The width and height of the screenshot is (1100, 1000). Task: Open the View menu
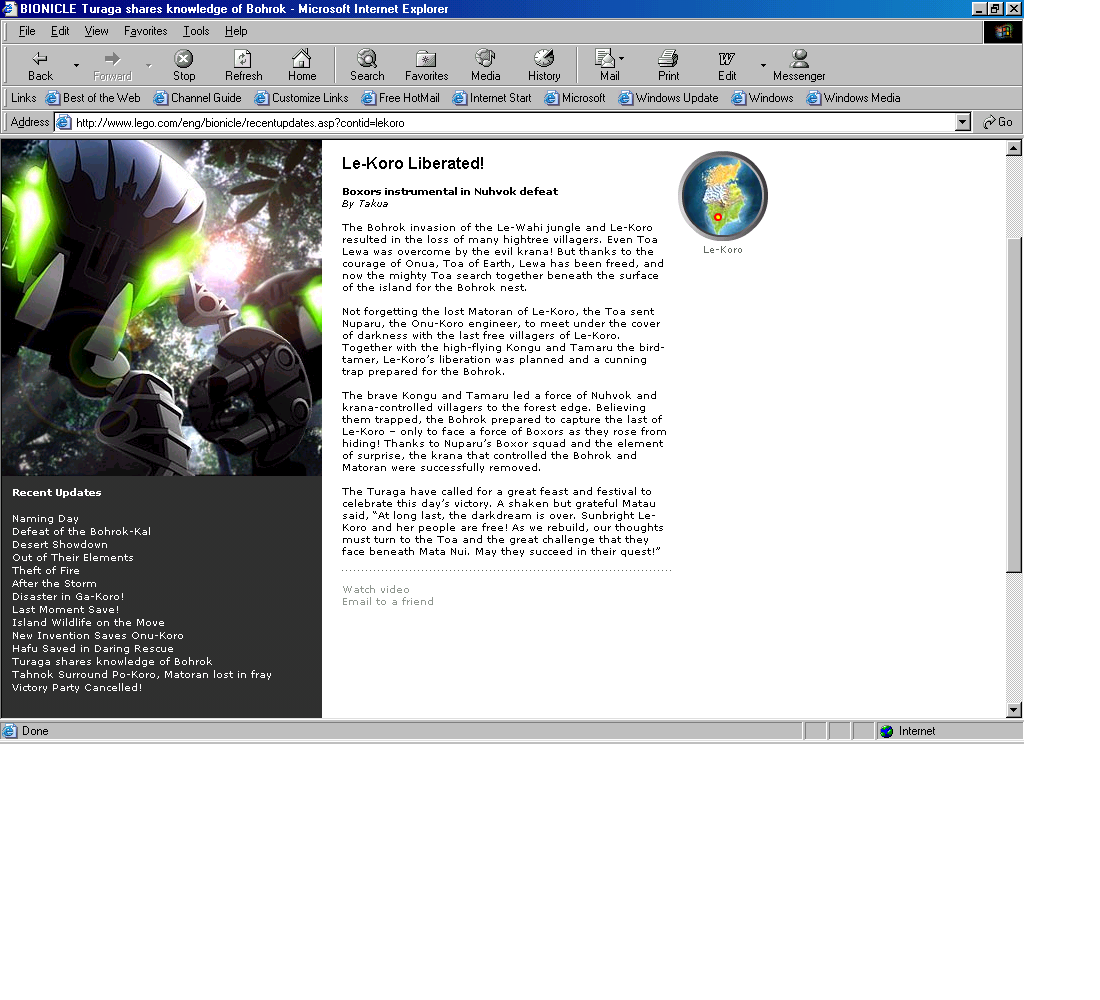(x=96, y=31)
